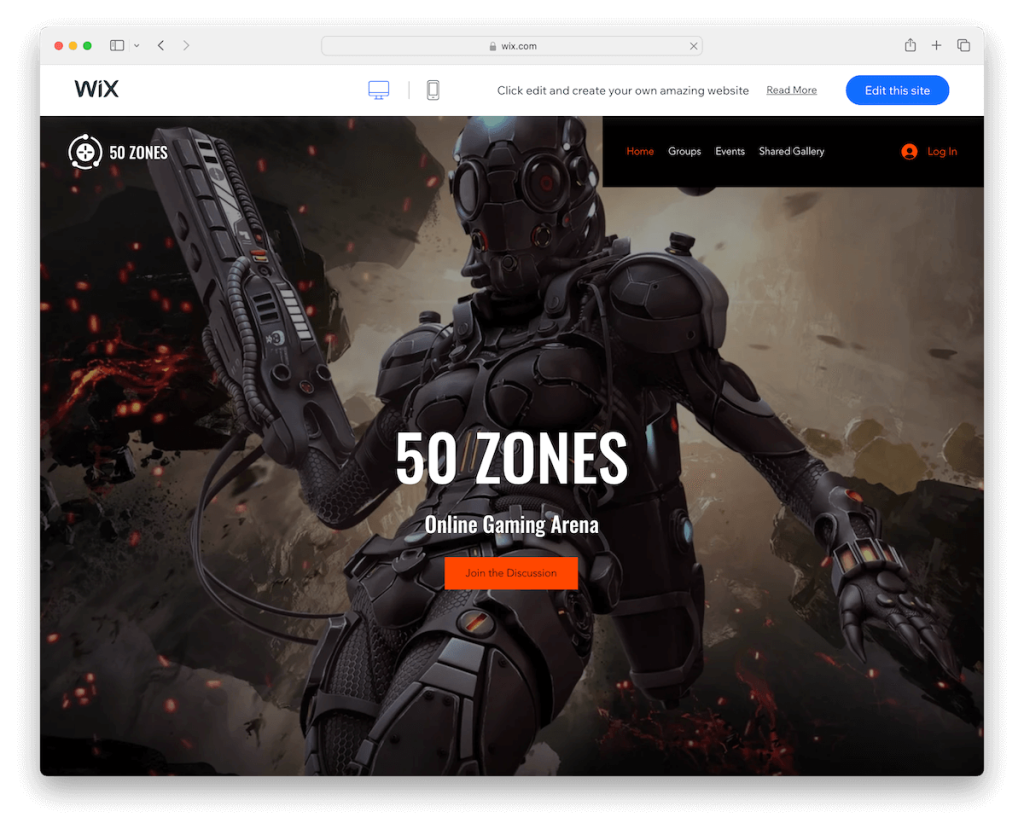Click the green fullscreen window button
The image size is (1024, 829).
pyautogui.click(x=88, y=46)
